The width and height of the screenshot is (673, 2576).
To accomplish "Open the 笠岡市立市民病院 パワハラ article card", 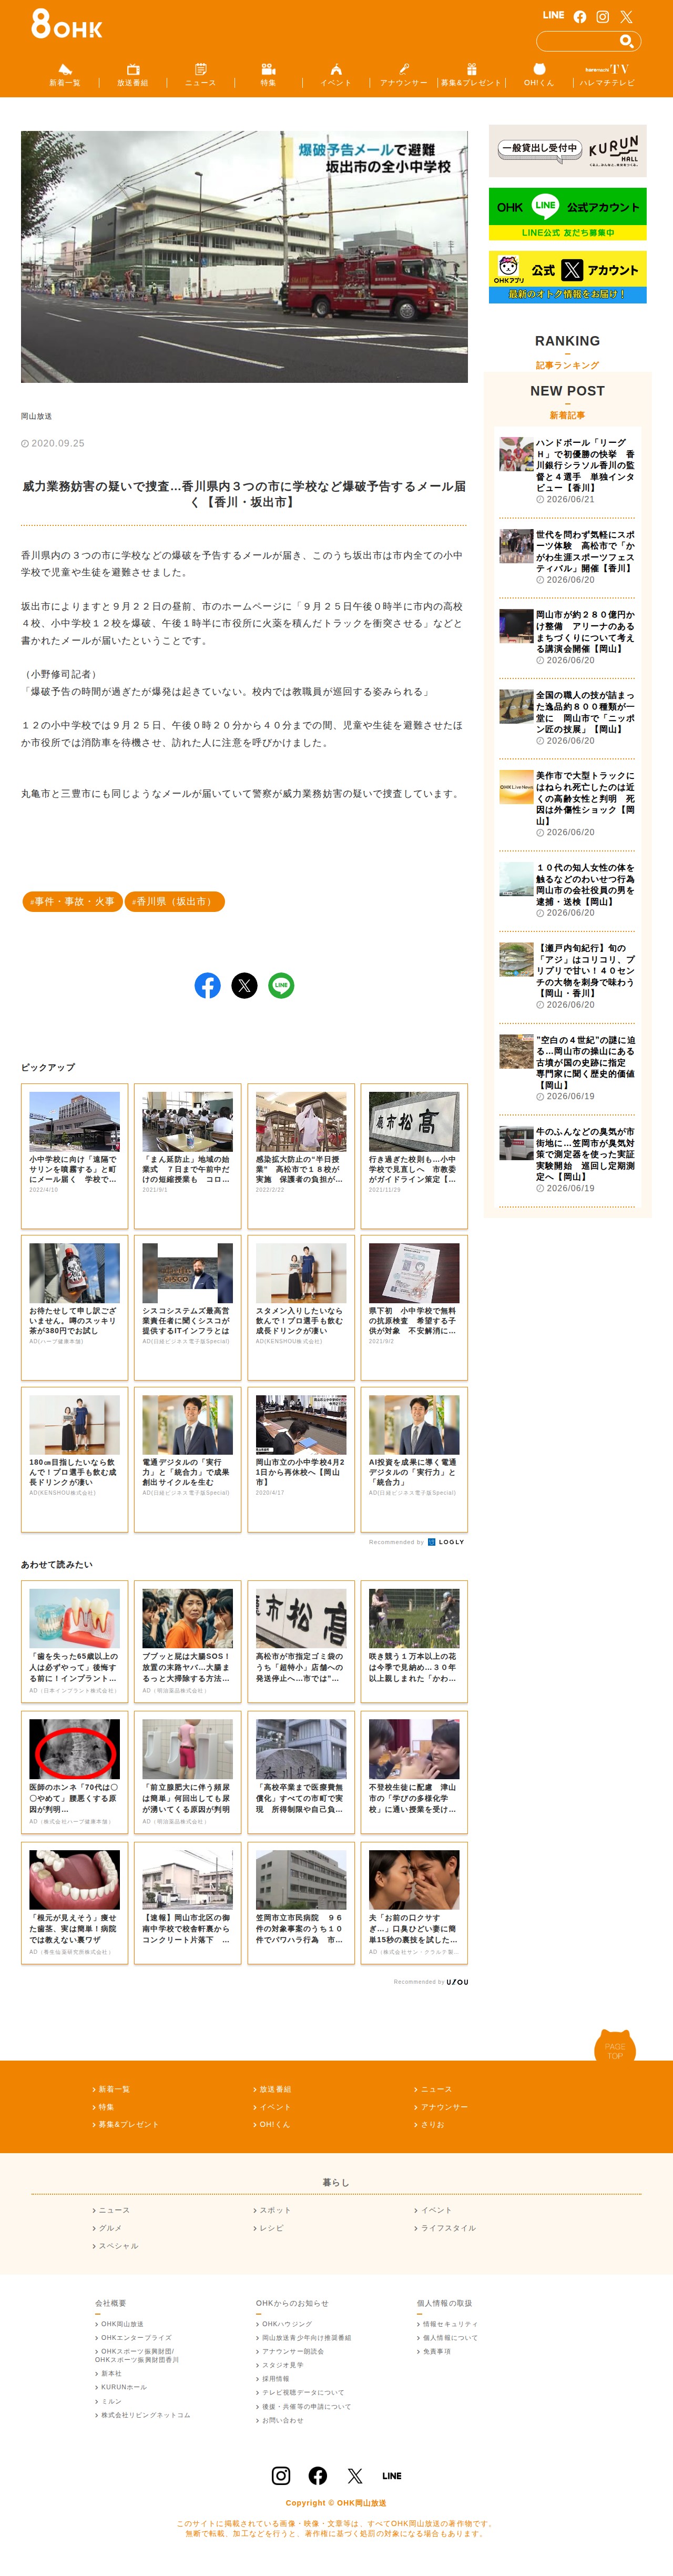I will pos(301,1903).
